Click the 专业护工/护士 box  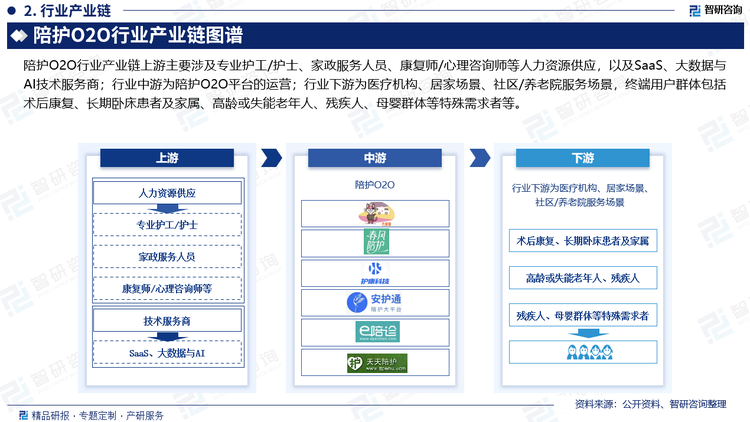(x=167, y=225)
